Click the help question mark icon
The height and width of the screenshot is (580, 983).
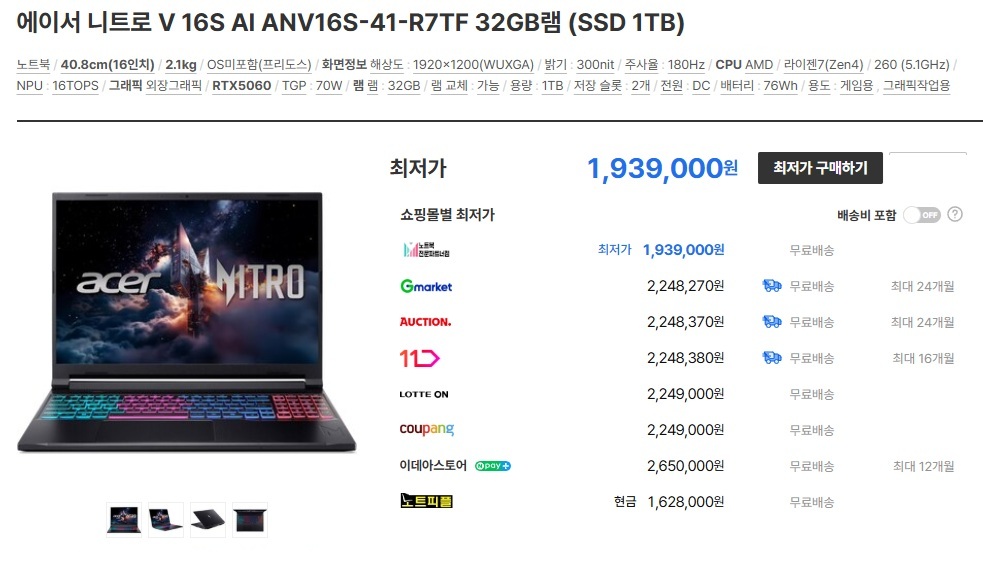coord(955,214)
